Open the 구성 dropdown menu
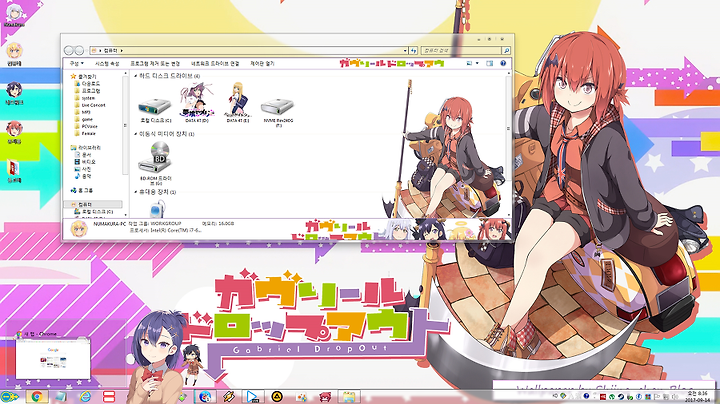Viewport: 720px width, 404px height. tap(76, 63)
